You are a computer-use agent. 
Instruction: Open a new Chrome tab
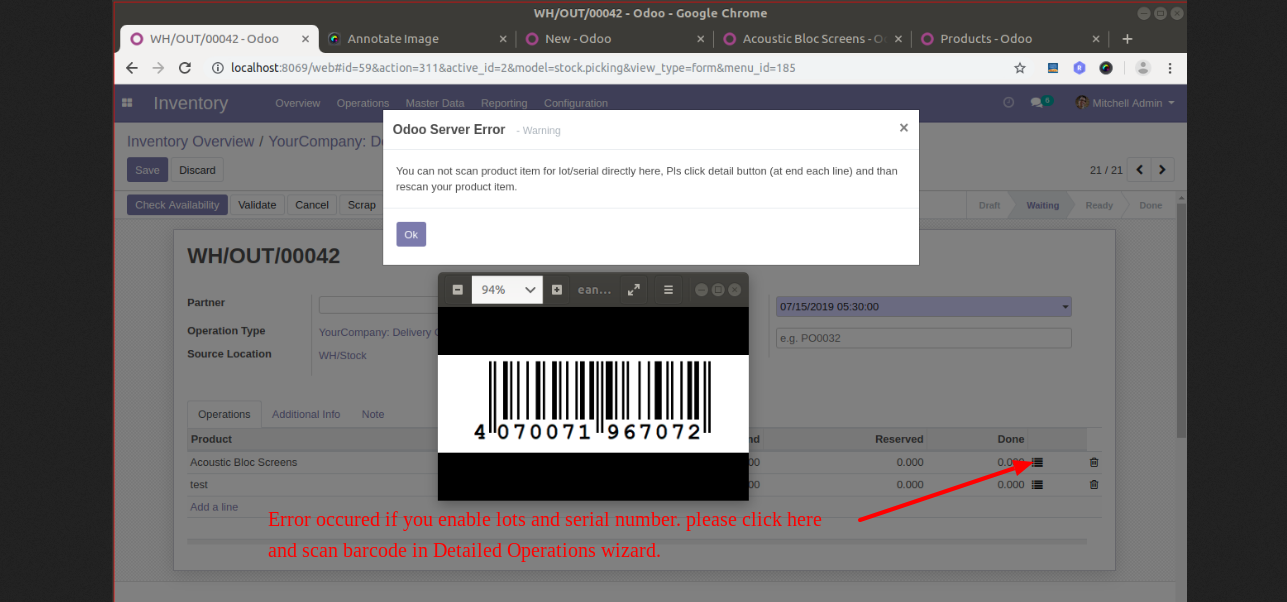[x=1127, y=39]
